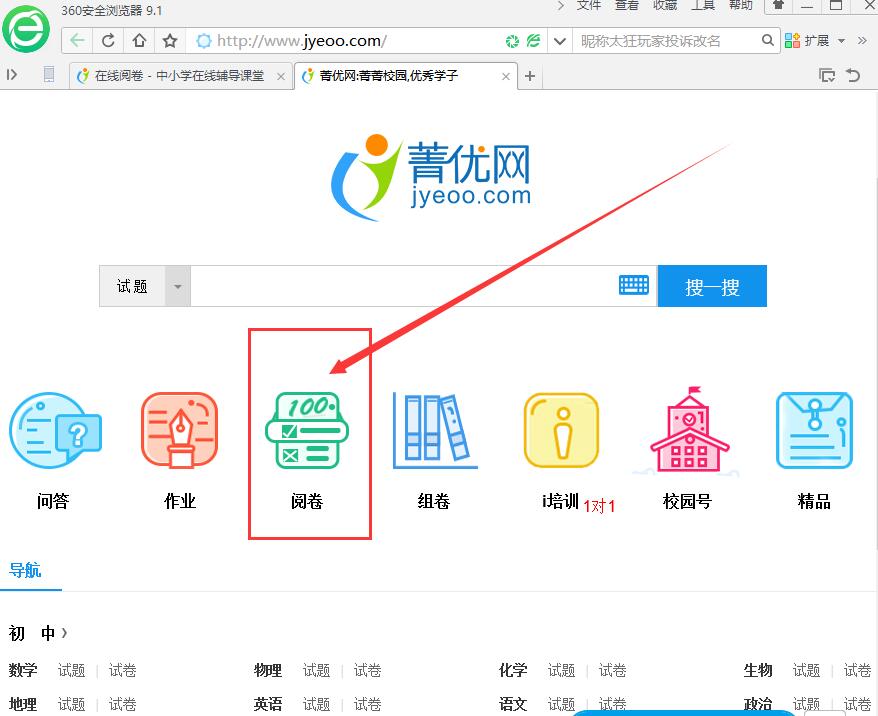This screenshot has height=716, width=878.
Task: Open the 精品 envelope icon
Action: click(814, 431)
